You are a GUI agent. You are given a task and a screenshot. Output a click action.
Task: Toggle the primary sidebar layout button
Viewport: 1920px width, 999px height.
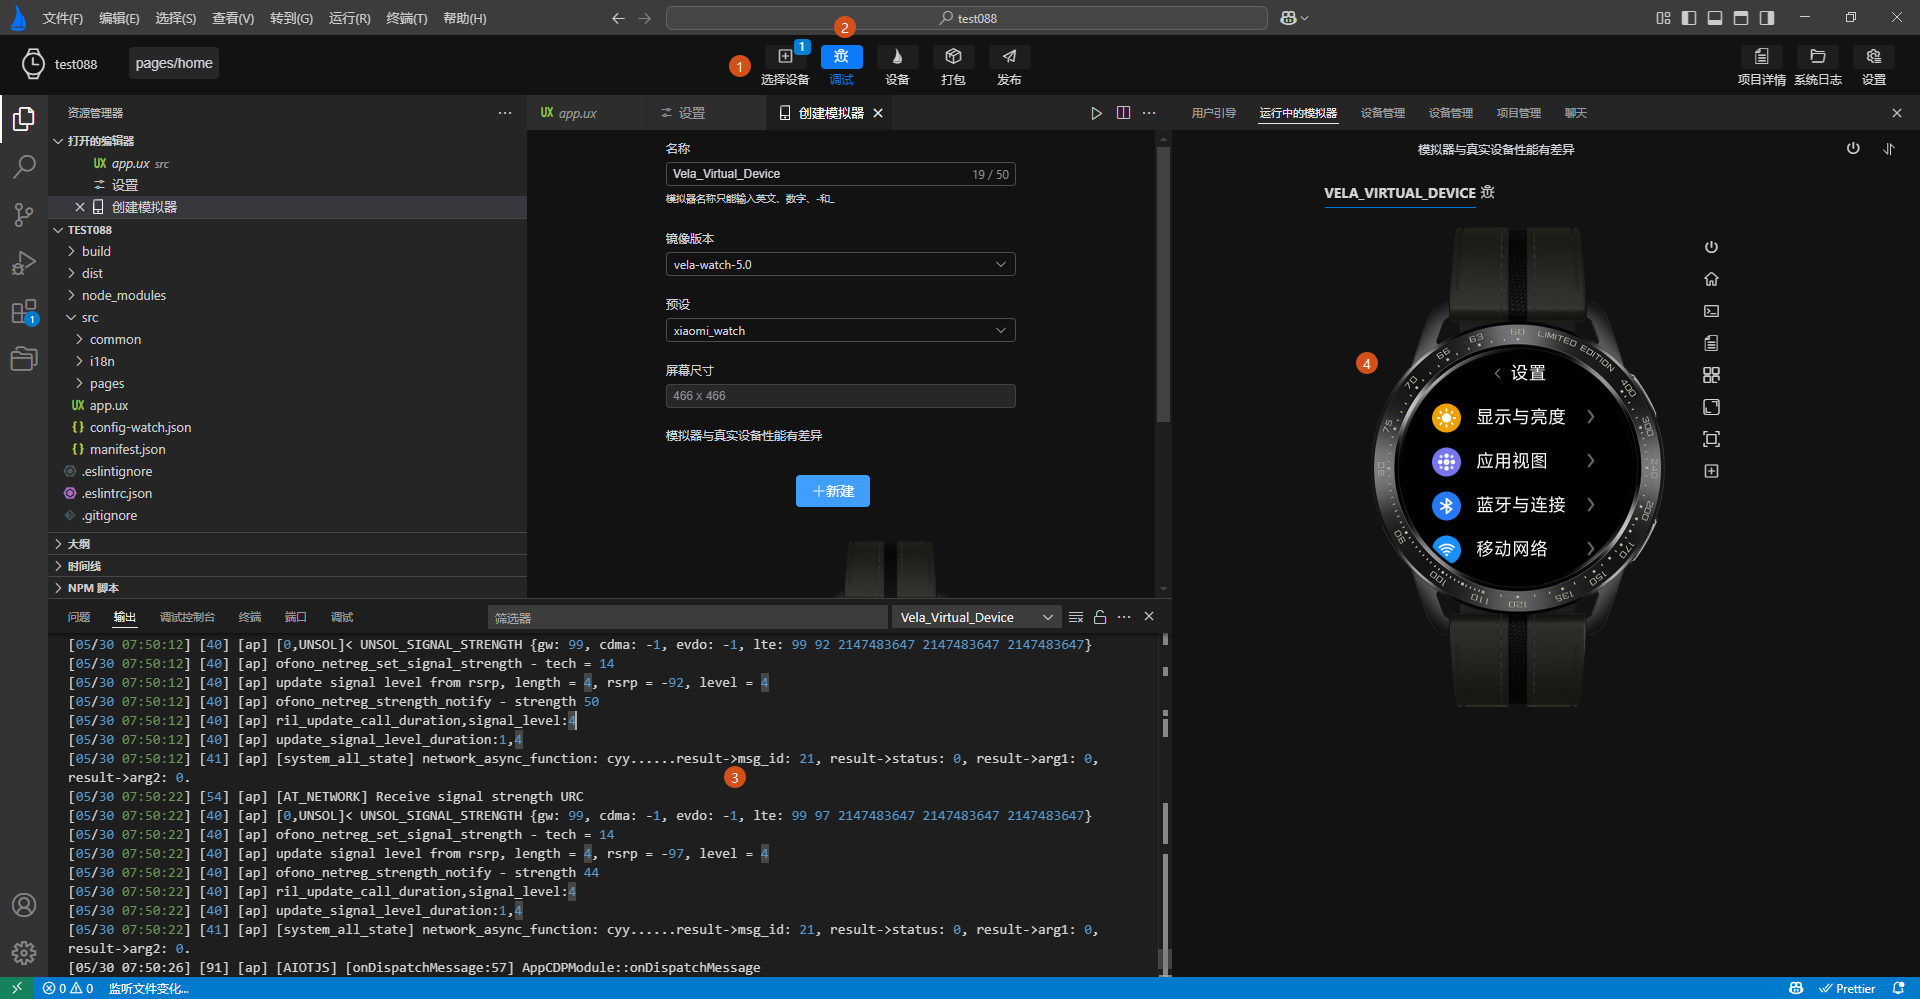pos(1689,18)
